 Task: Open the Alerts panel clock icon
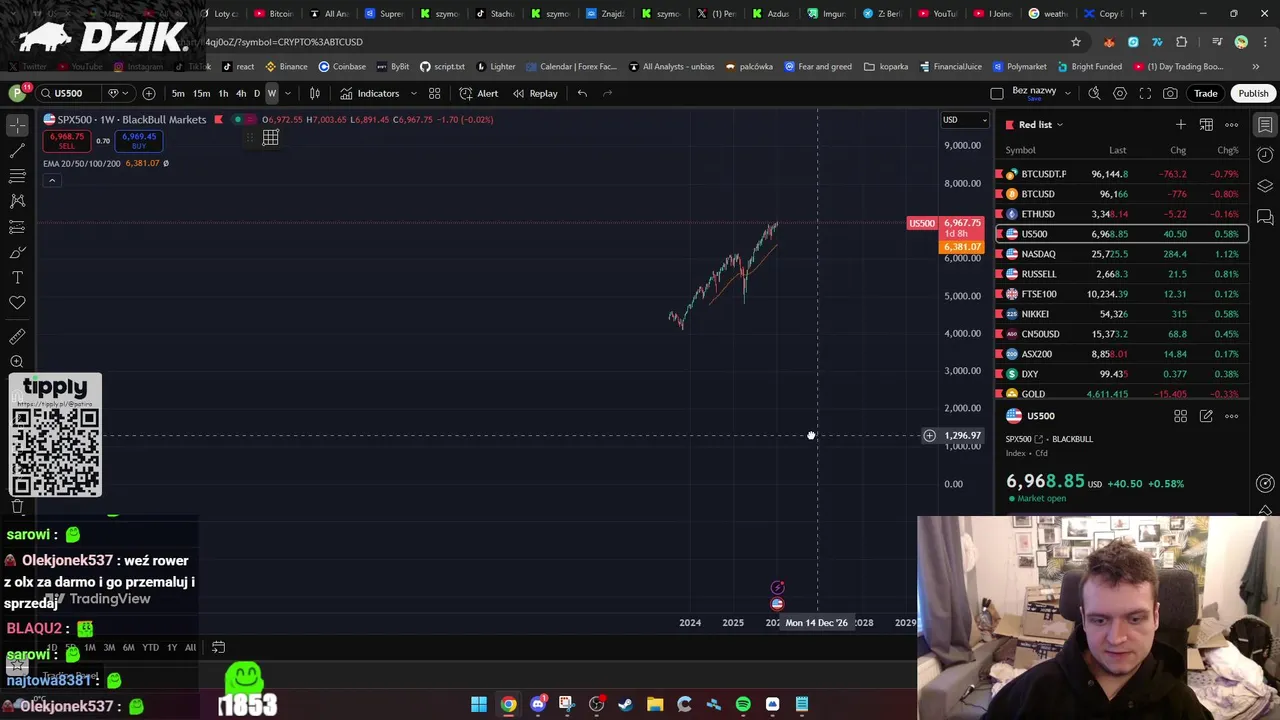[x=1265, y=155]
